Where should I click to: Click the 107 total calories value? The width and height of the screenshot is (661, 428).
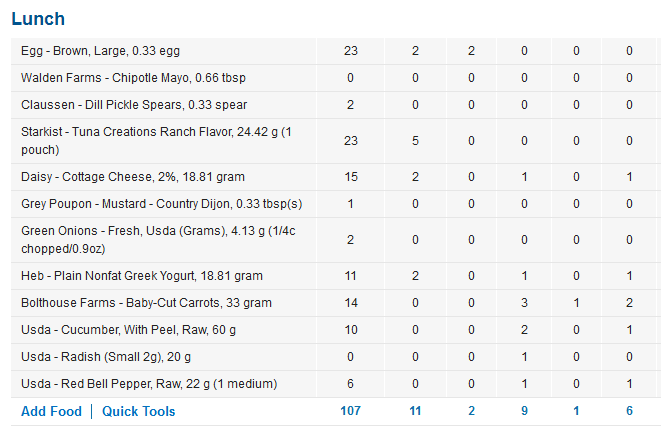(350, 411)
